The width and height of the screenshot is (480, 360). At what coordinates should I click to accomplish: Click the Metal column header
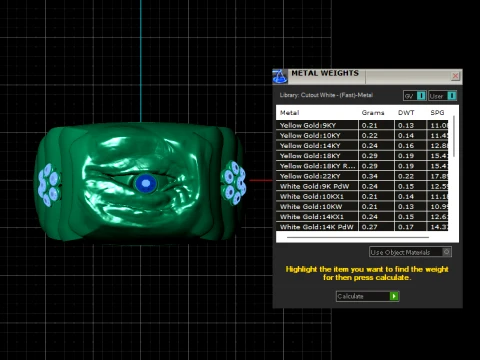[289, 113]
